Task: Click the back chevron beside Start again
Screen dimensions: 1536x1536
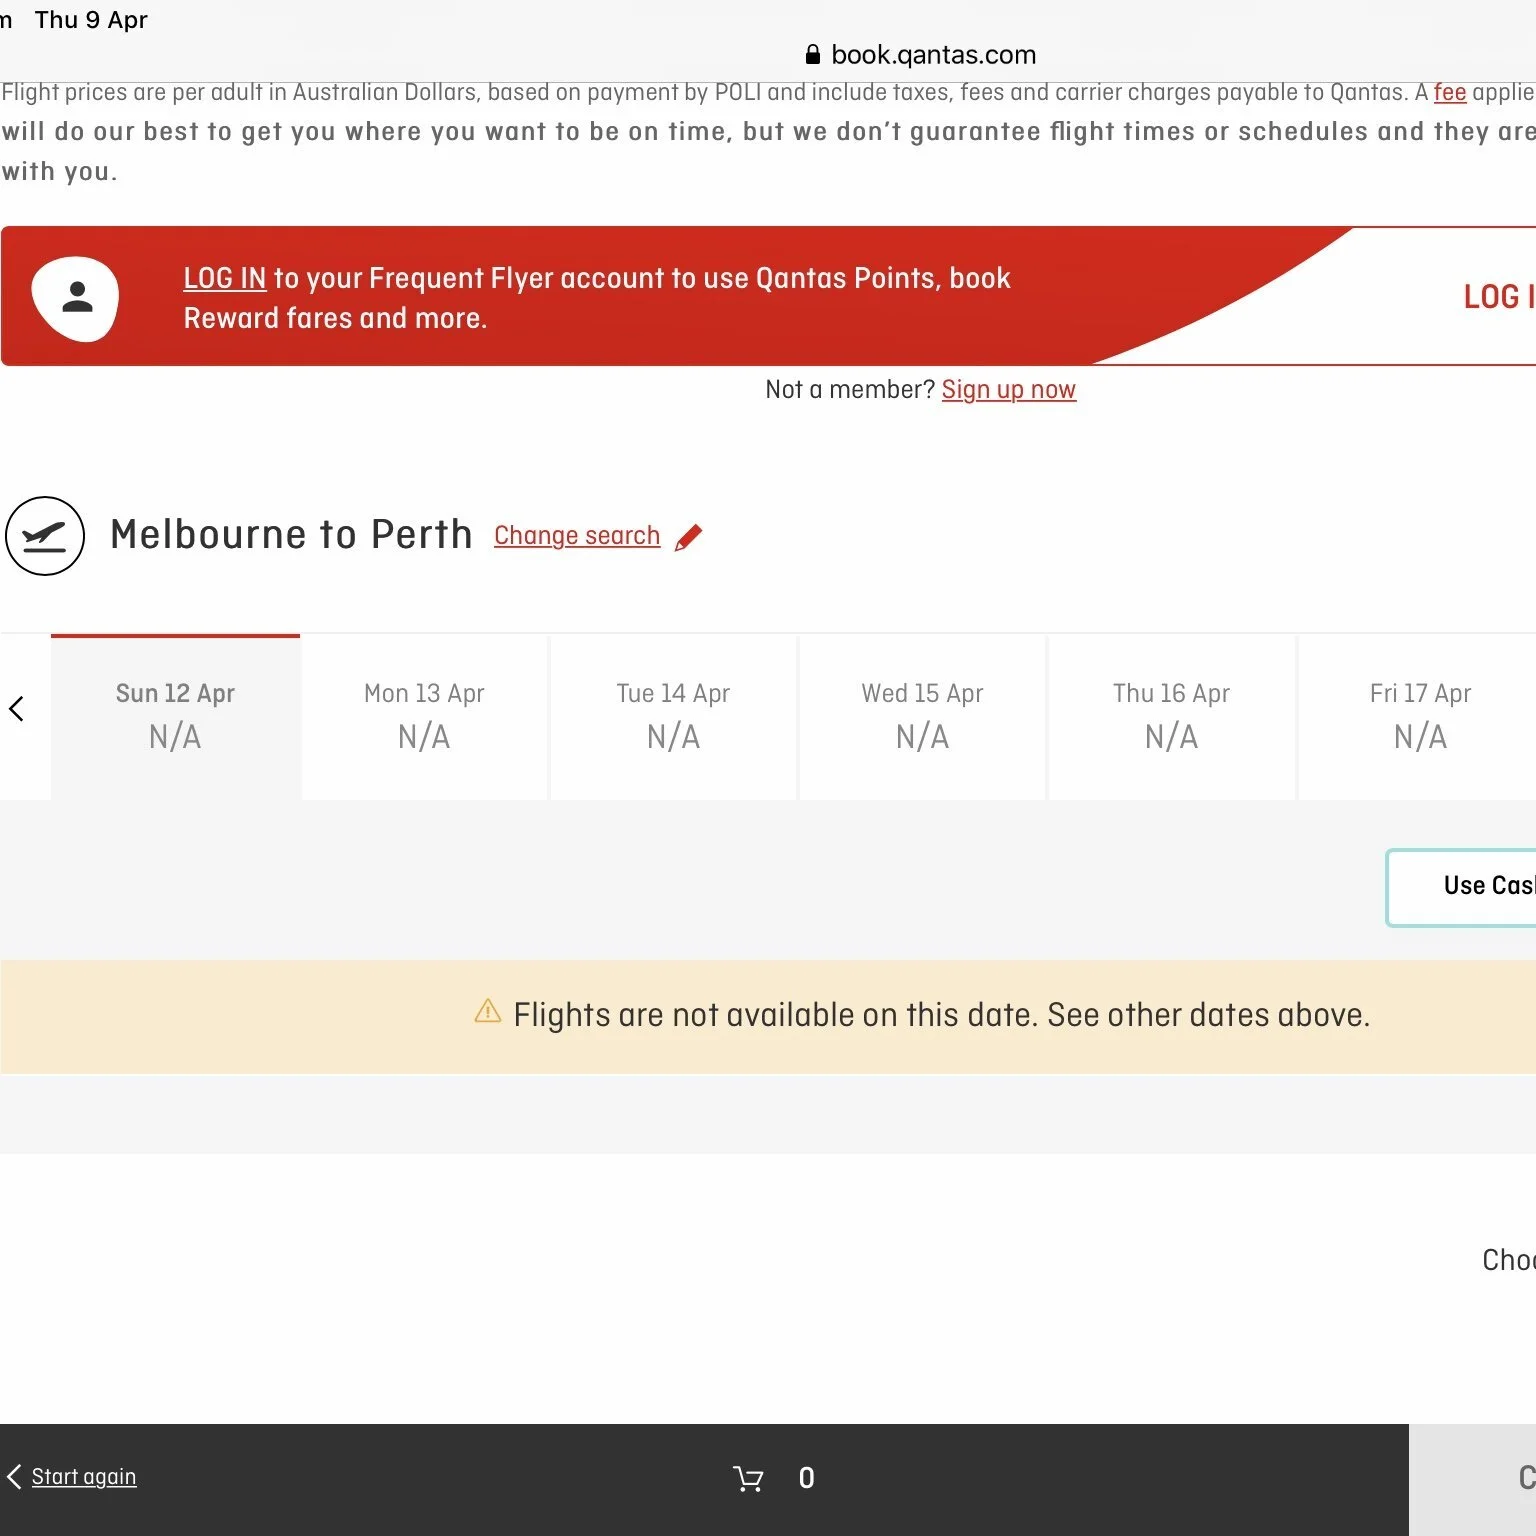Action: [14, 1477]
